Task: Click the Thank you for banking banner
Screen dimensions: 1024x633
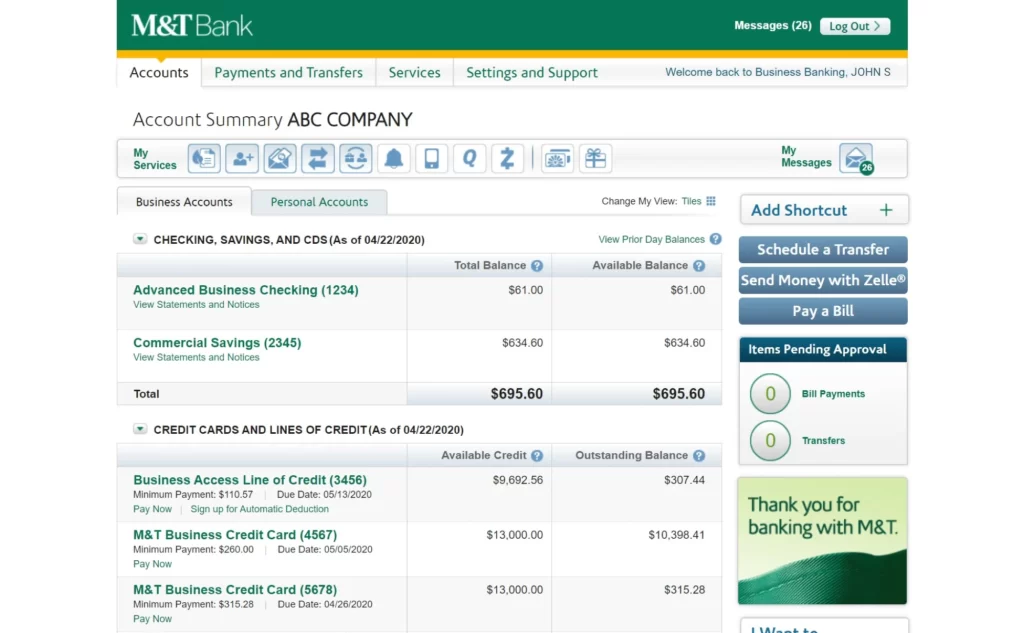Action: point(822,540)
